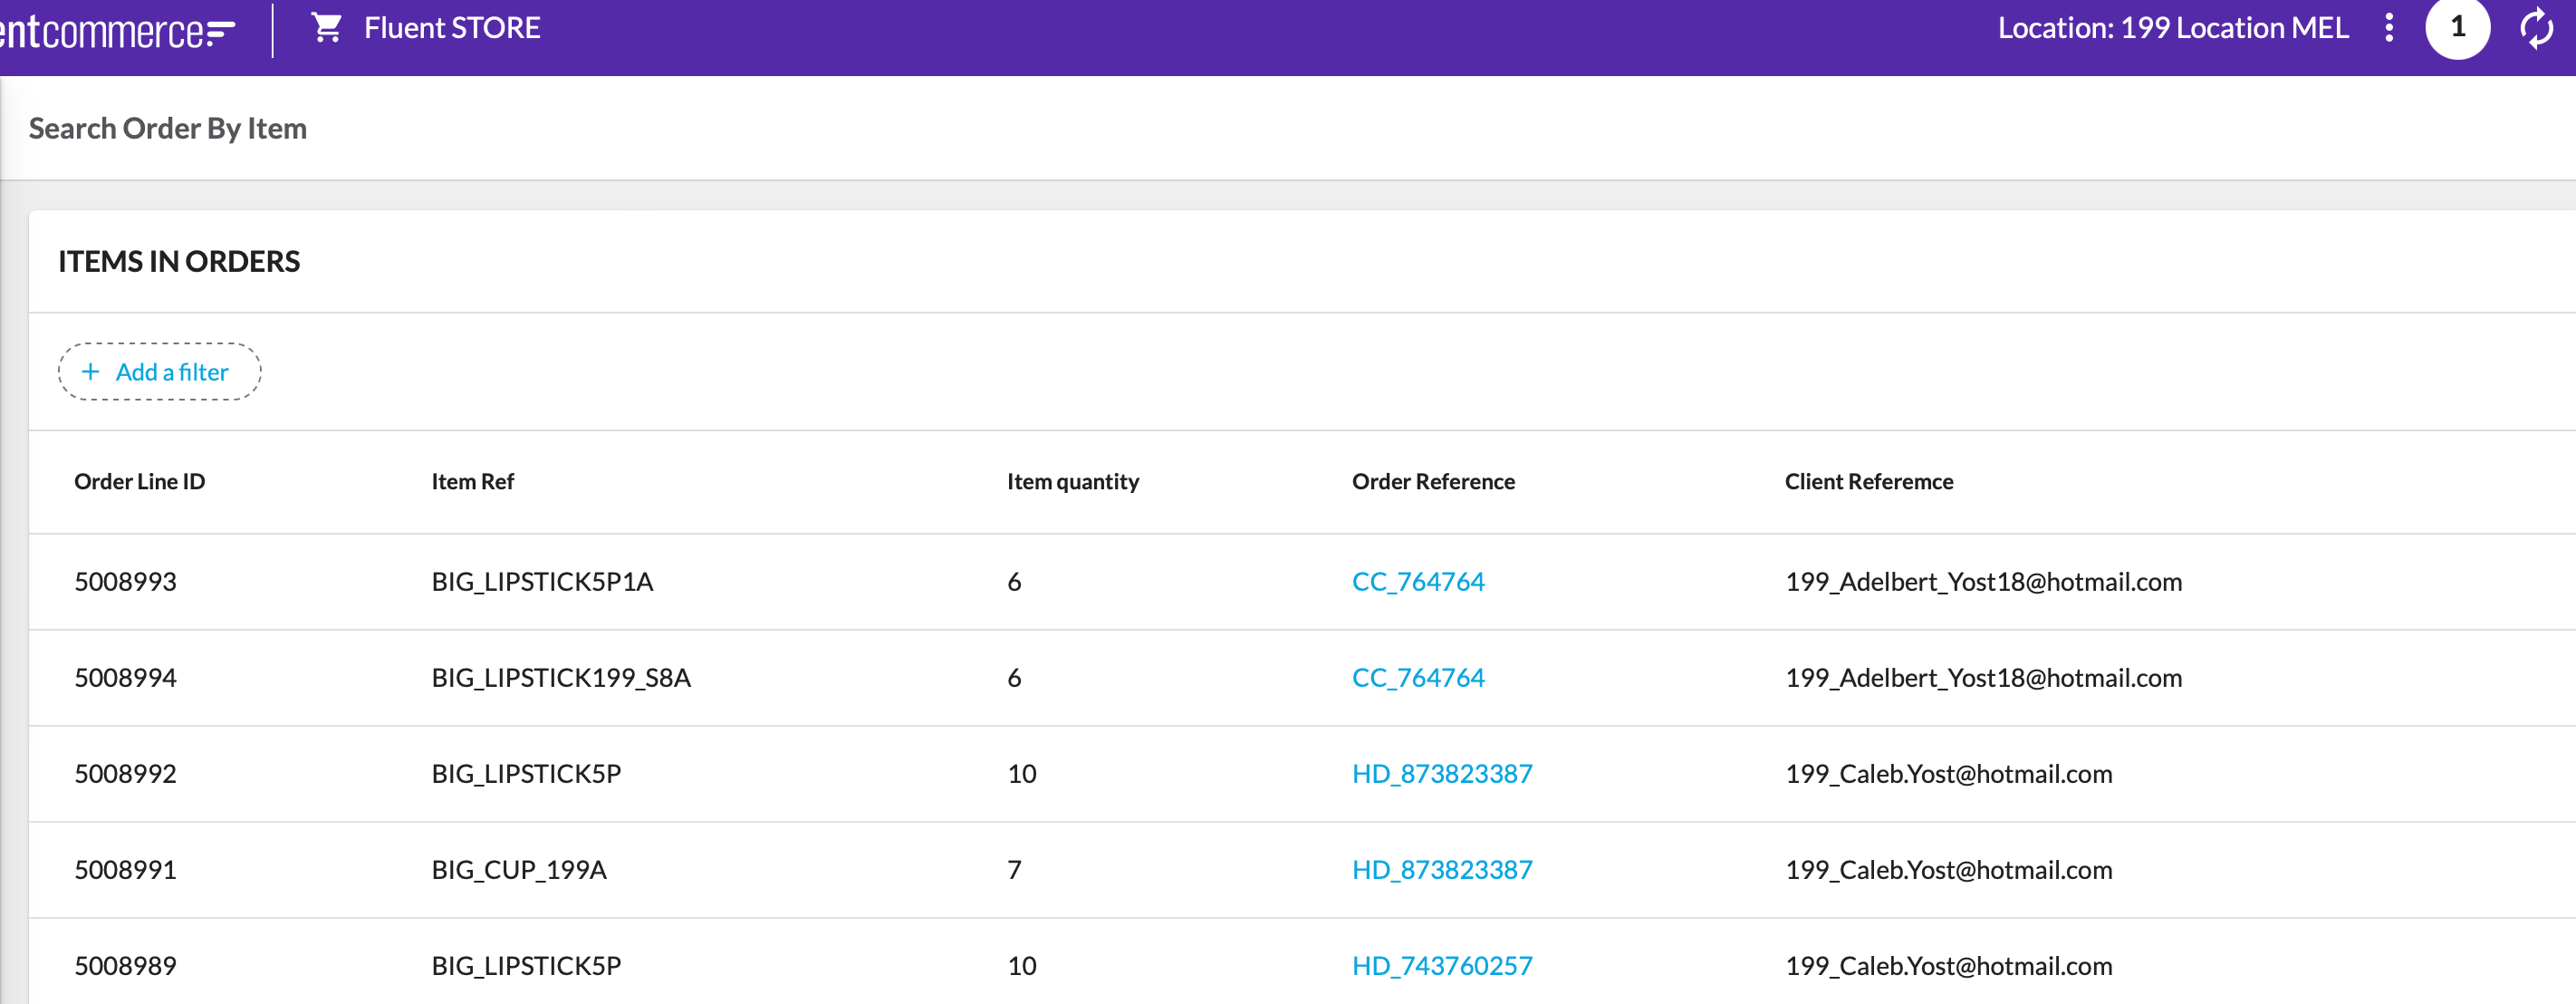
Task: Open CC_764764 link for line 5008993
Action: click(x=1417, y=582)
